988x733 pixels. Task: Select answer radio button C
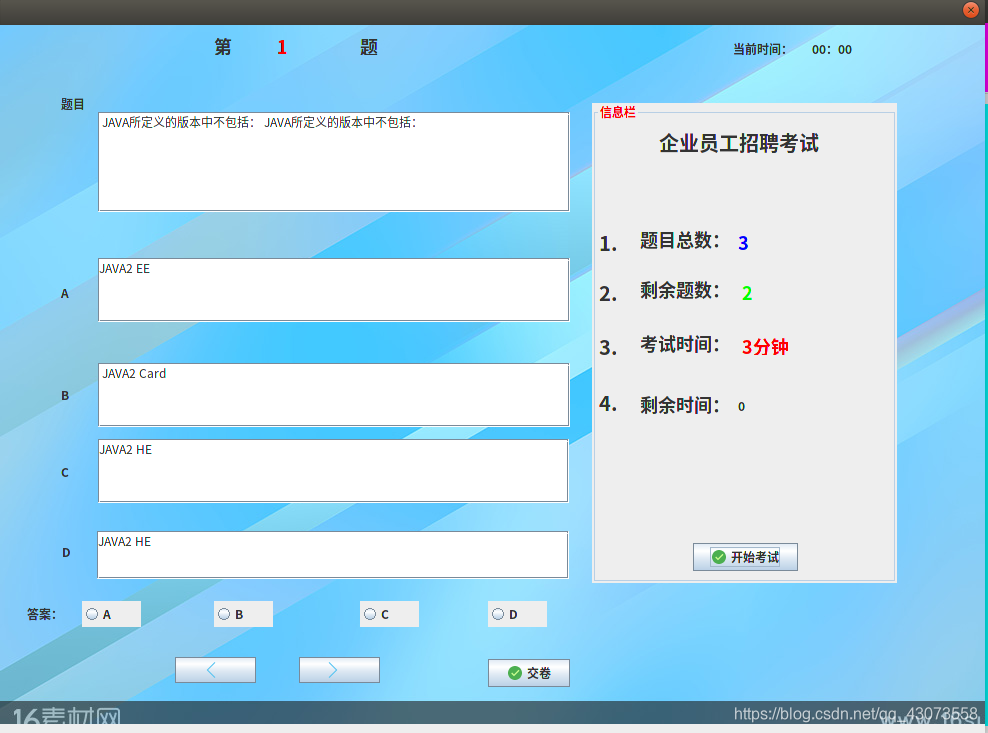coord(369,613)
